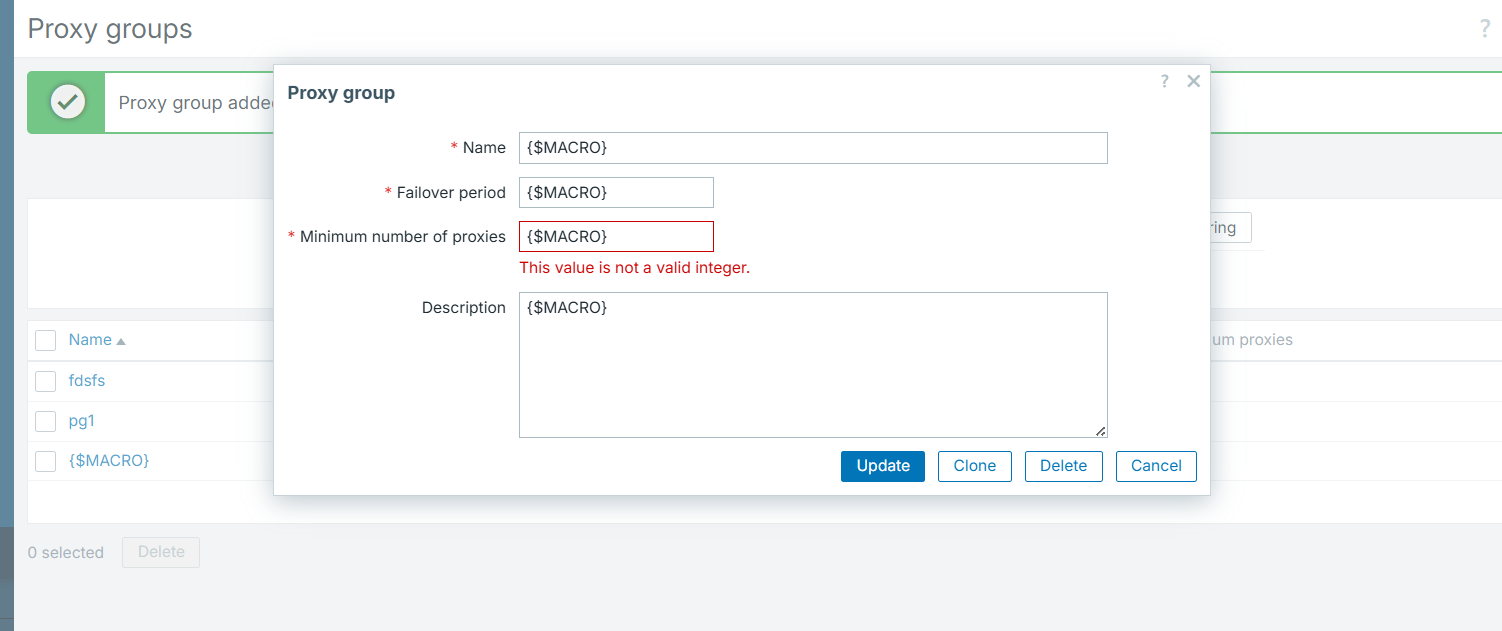This screenshot has width=1502, height=631.
Task: Open the fdsfs proxy group link
Action: pos(87,381)
